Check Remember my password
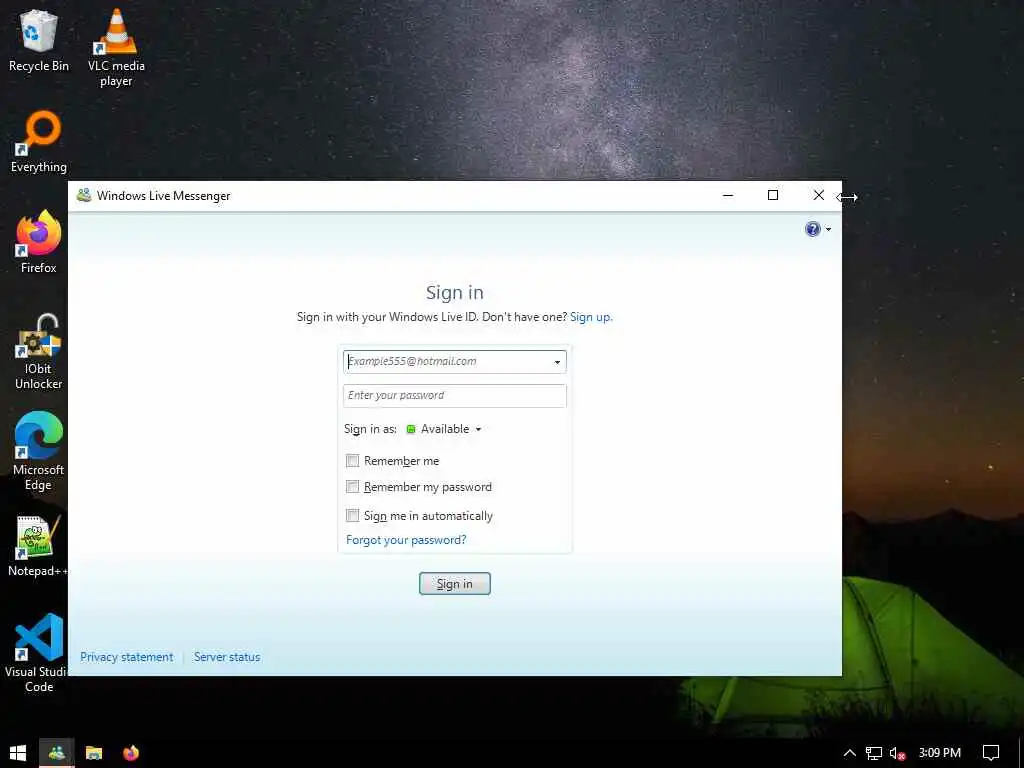 353,487
